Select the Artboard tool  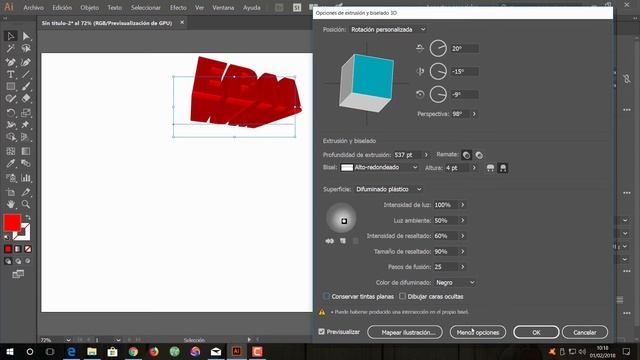(11, 192)
